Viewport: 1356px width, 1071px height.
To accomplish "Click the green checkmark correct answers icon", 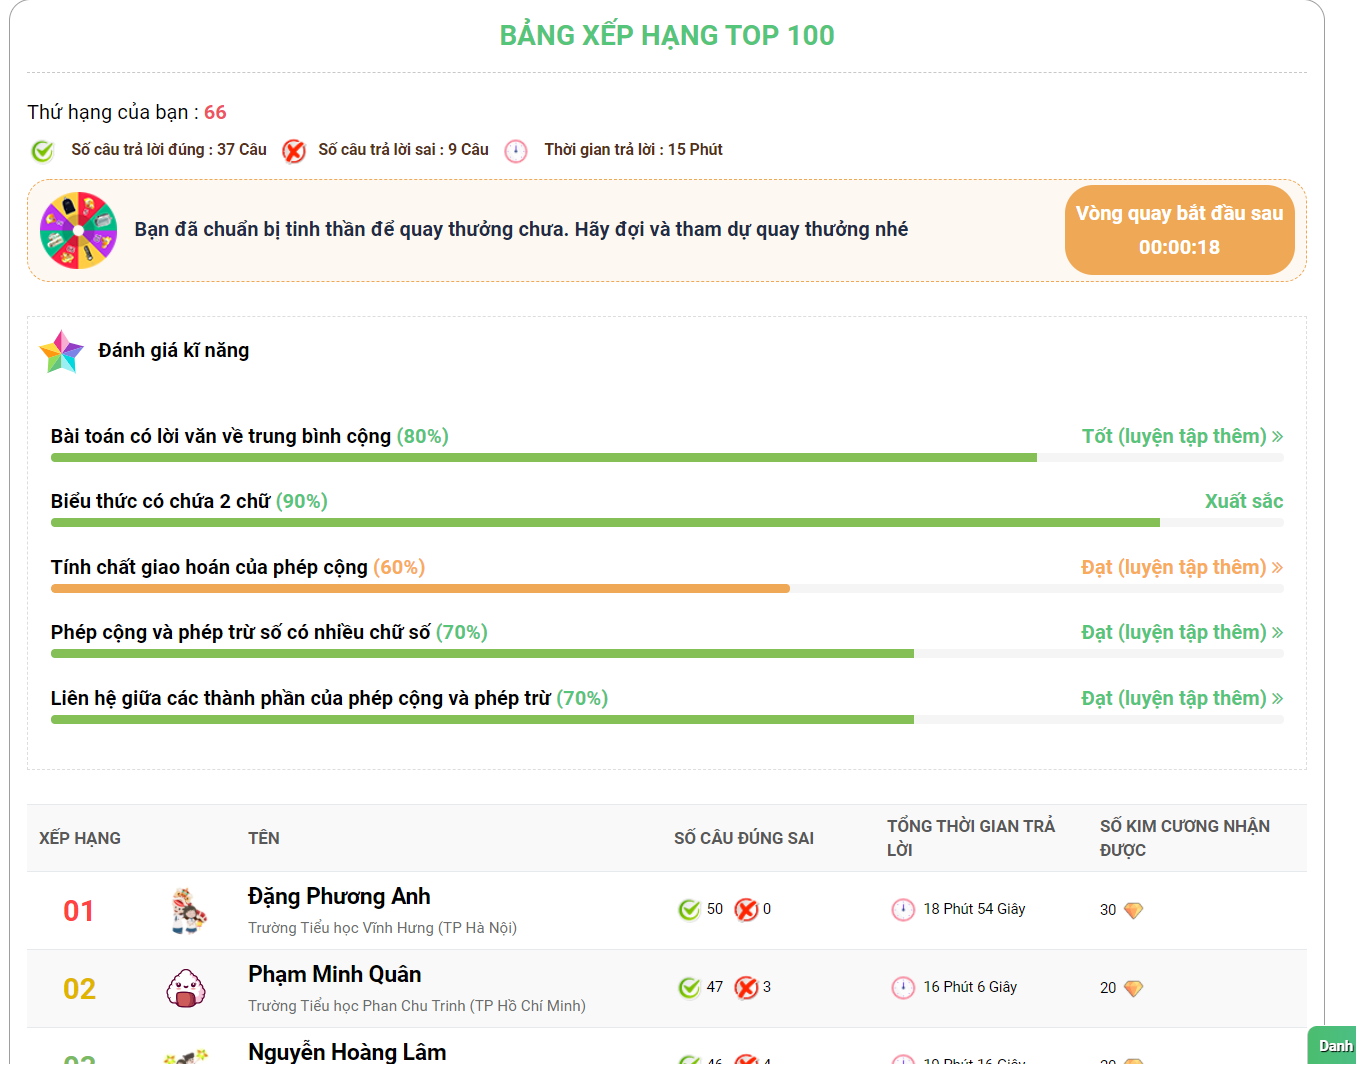I will [42, 151].
